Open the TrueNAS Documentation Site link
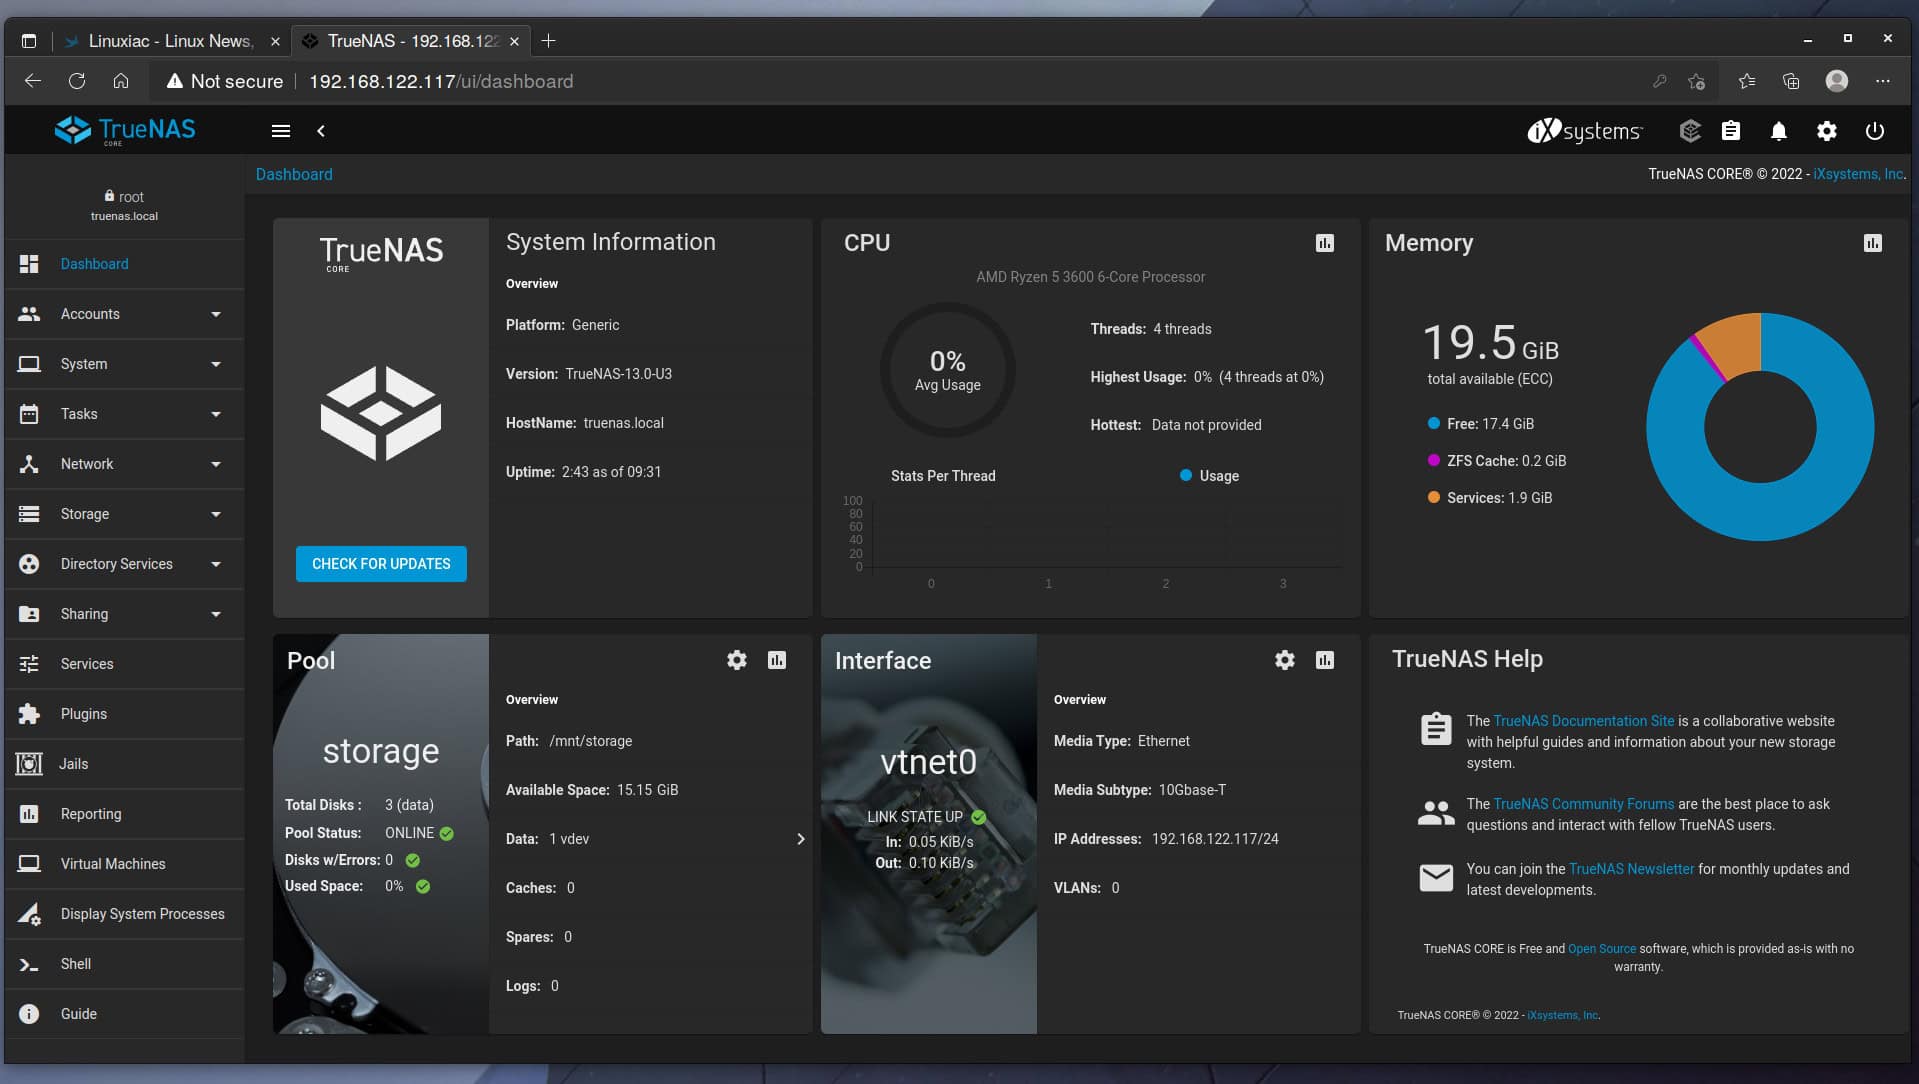 tap(1582, 721)
